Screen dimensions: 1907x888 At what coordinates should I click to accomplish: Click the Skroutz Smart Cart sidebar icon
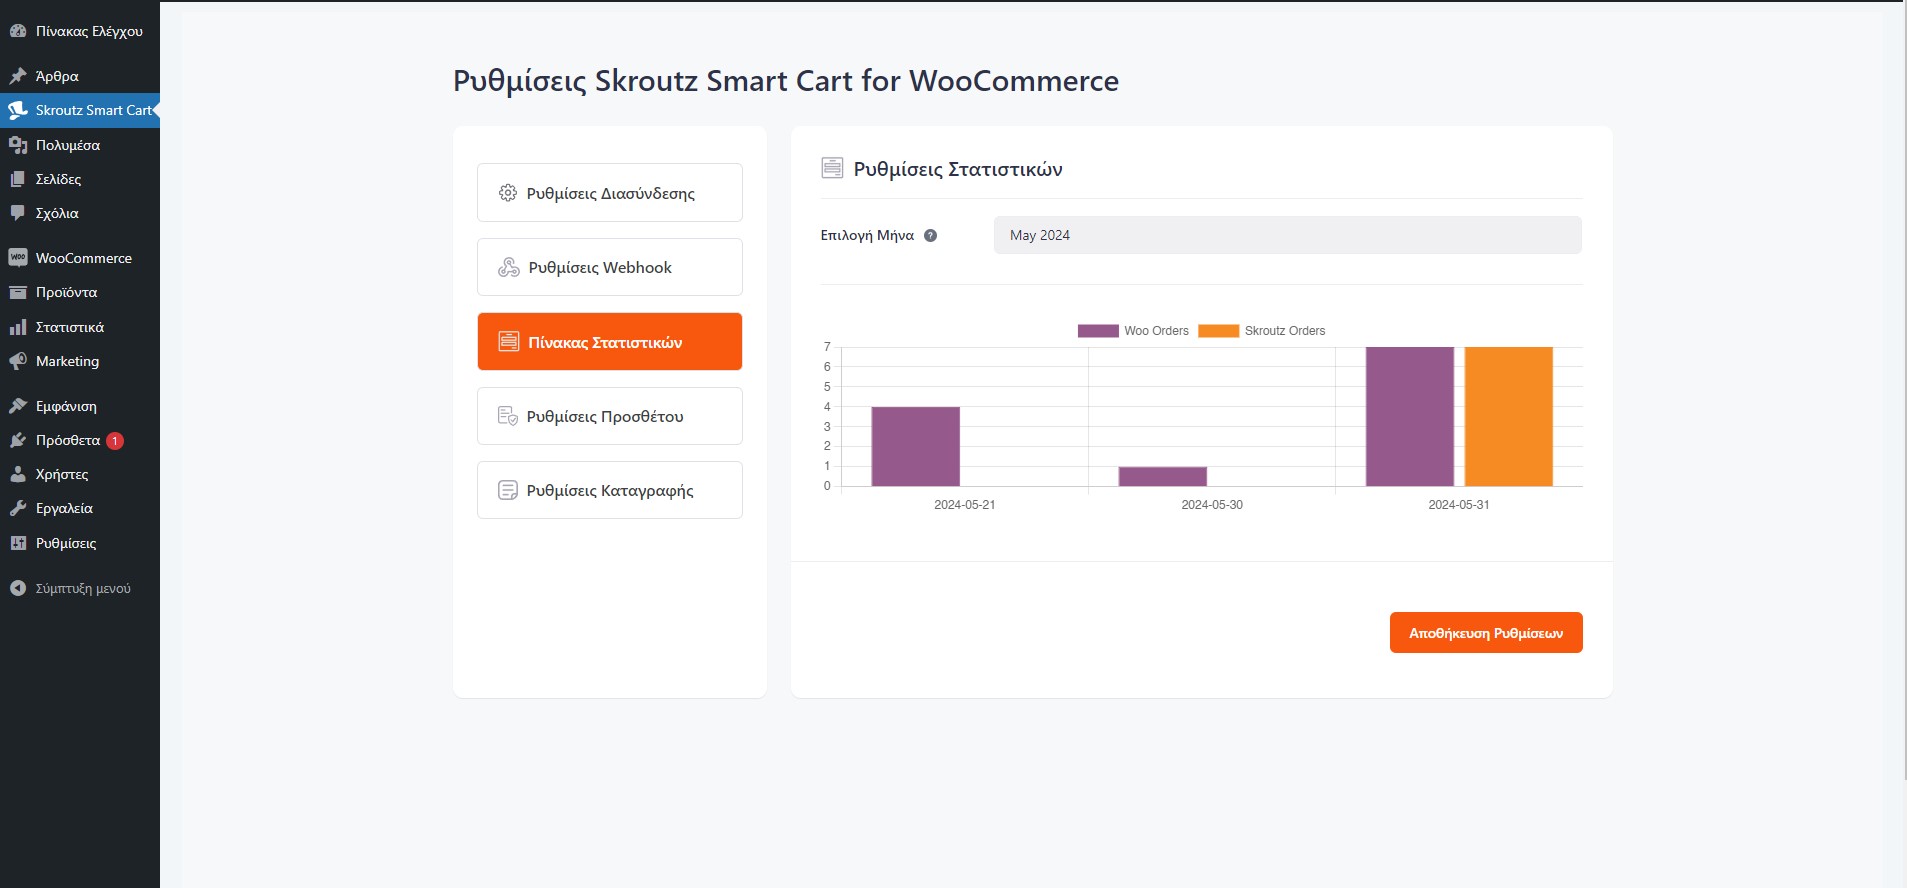click(x=18, y=110)
